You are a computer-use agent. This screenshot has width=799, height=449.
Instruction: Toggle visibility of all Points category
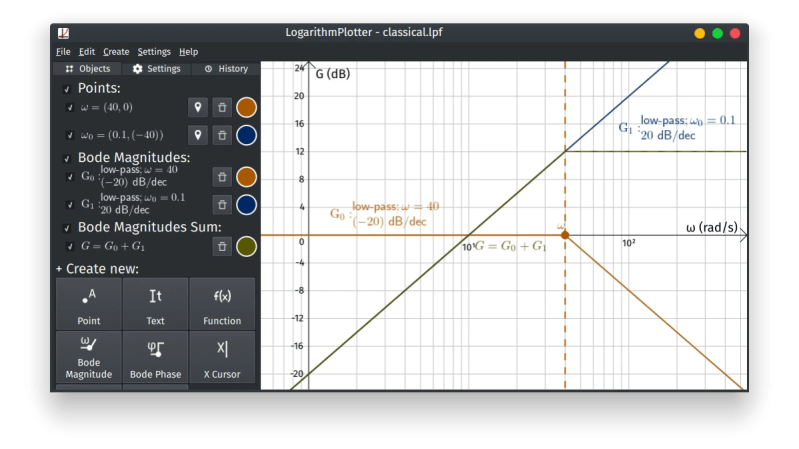pyautogui.click(x=67, y=89)
